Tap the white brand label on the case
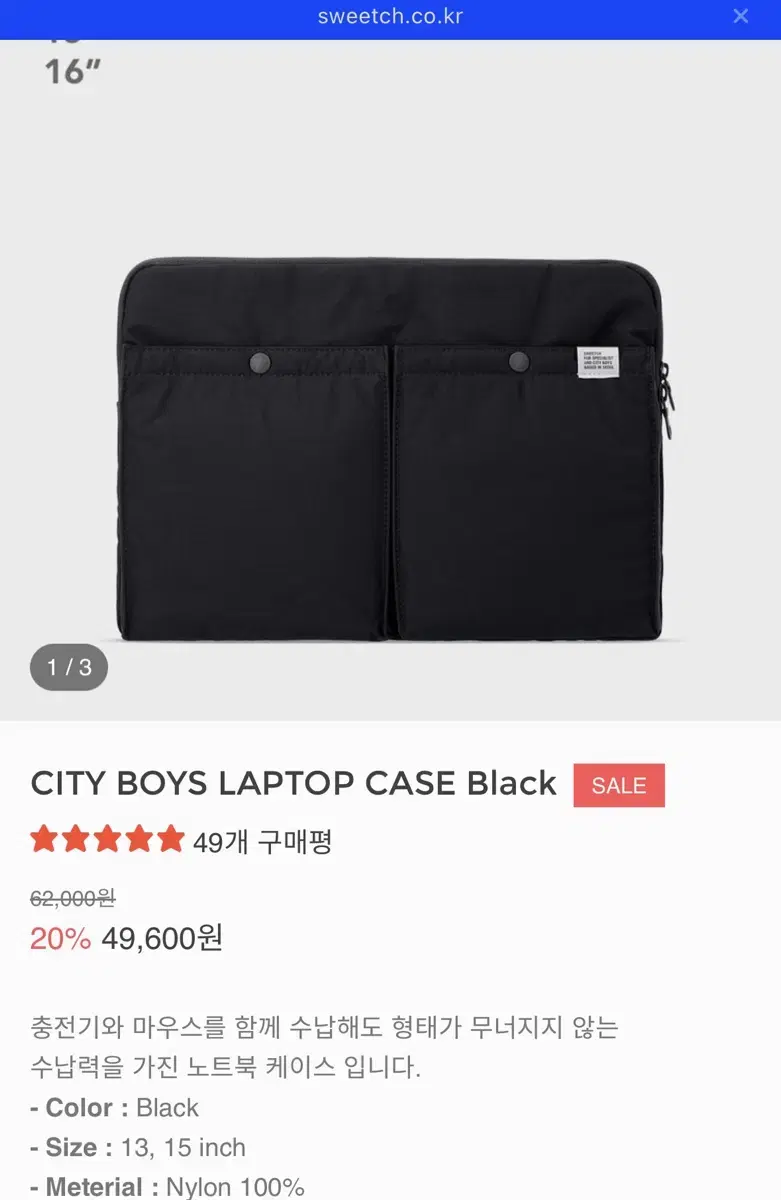781x1200 pixels. (x=597, y=363)
